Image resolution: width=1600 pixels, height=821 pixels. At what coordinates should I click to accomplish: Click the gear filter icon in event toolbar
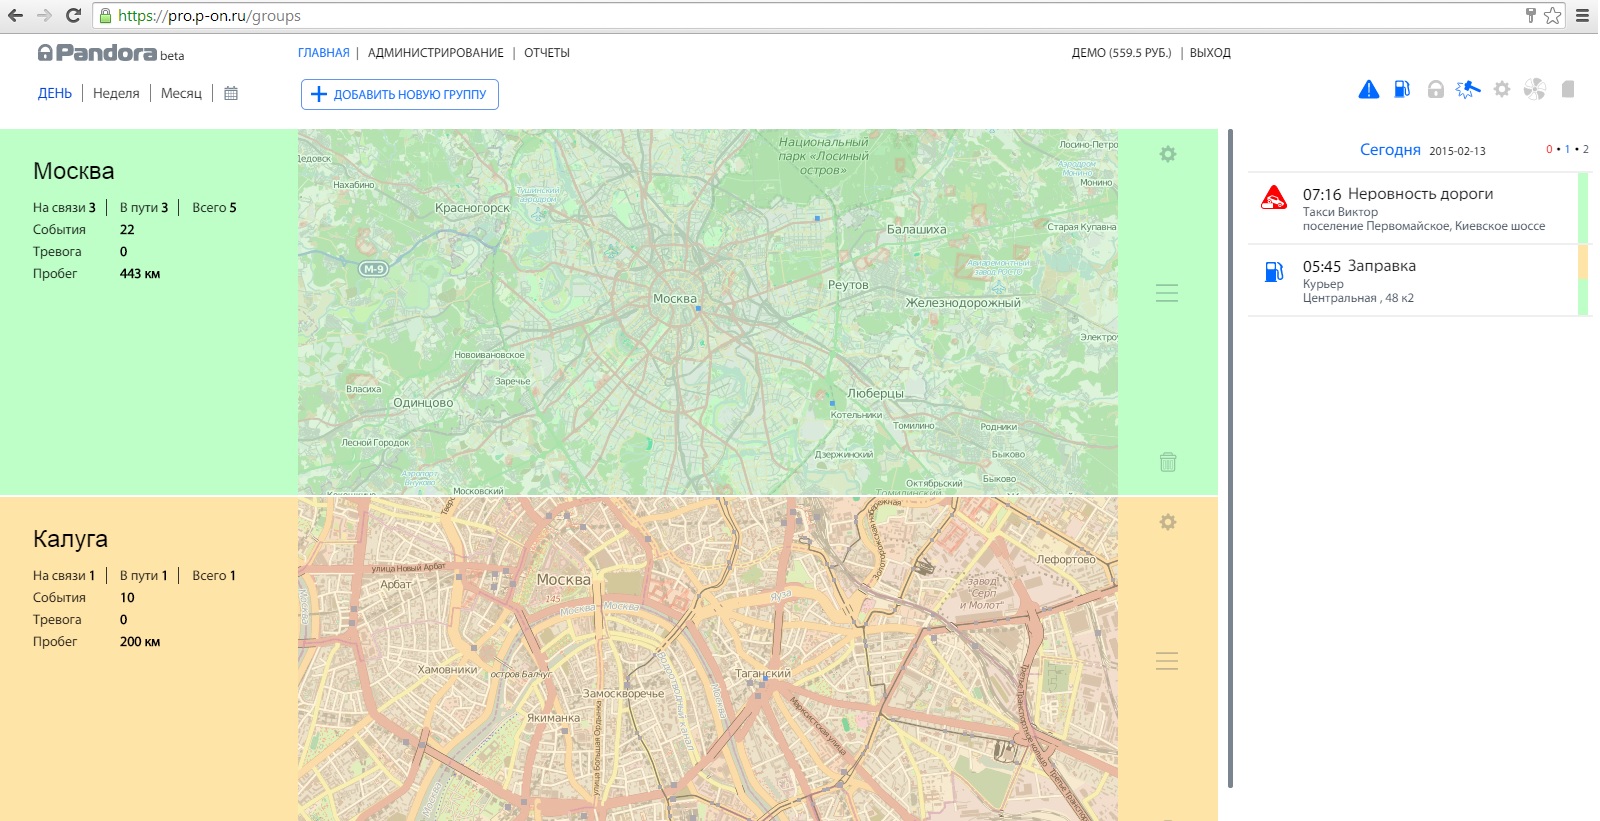click(x=1501, y=90)
